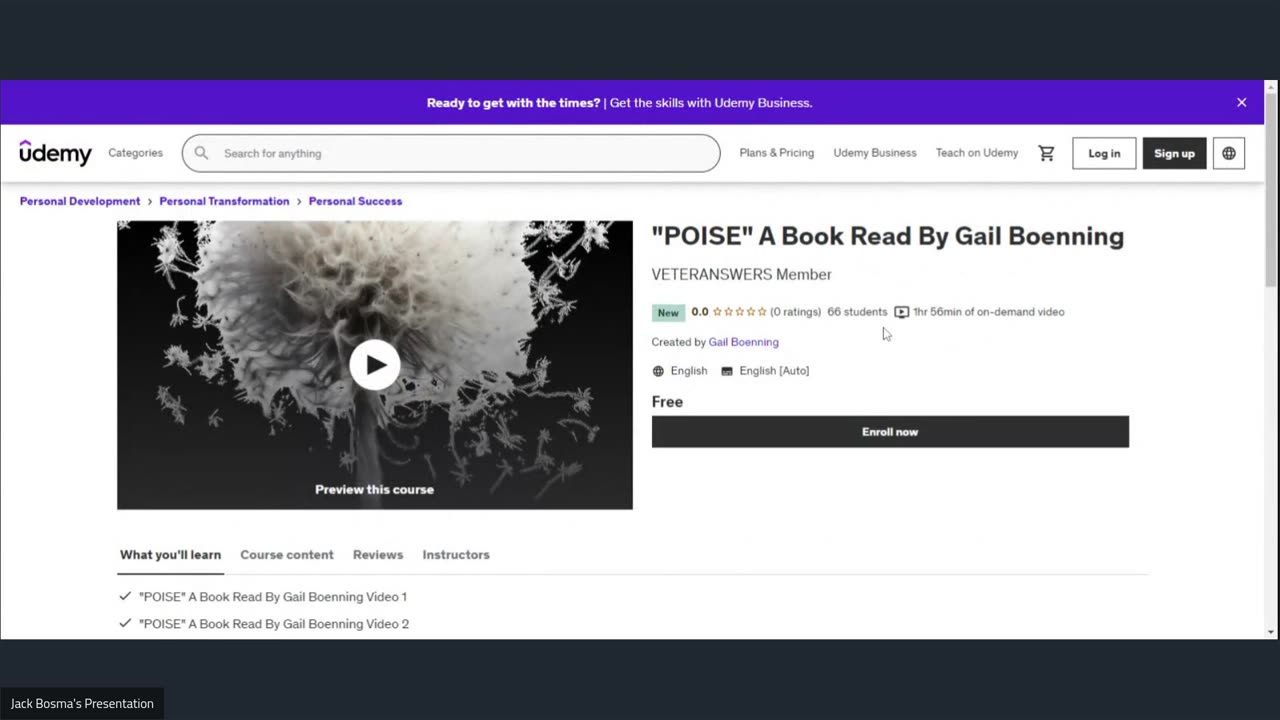Image resolution: width=1280 pixels, height=720 pixels.
Task: Click the star rating icons
Action: point(740,312)
